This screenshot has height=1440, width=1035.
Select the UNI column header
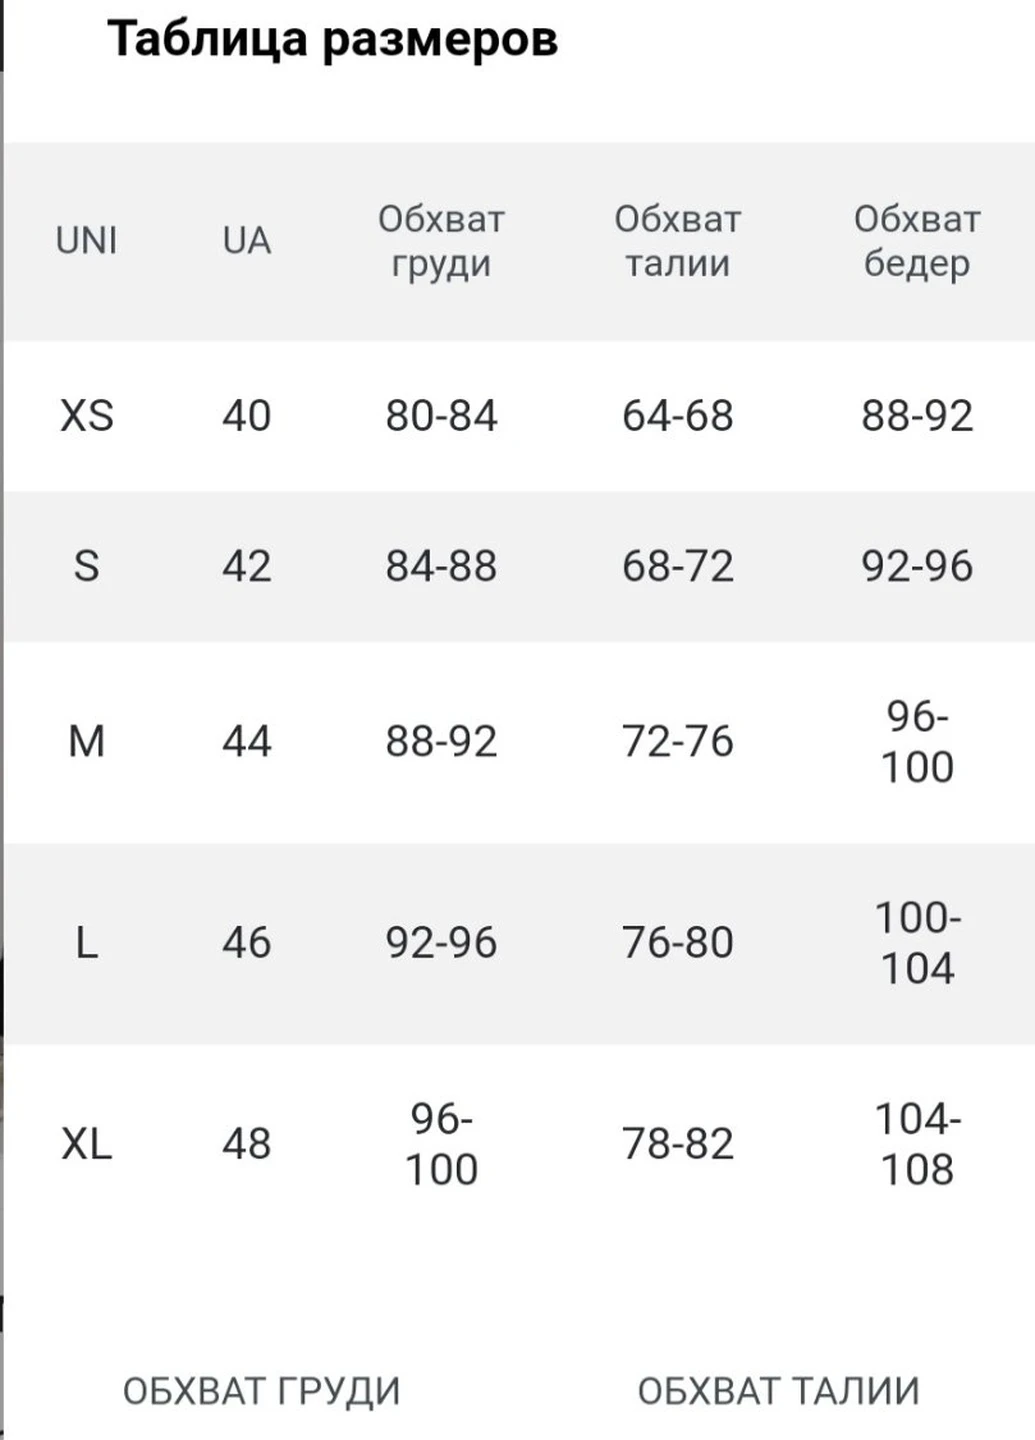click(x=87, y=241)
